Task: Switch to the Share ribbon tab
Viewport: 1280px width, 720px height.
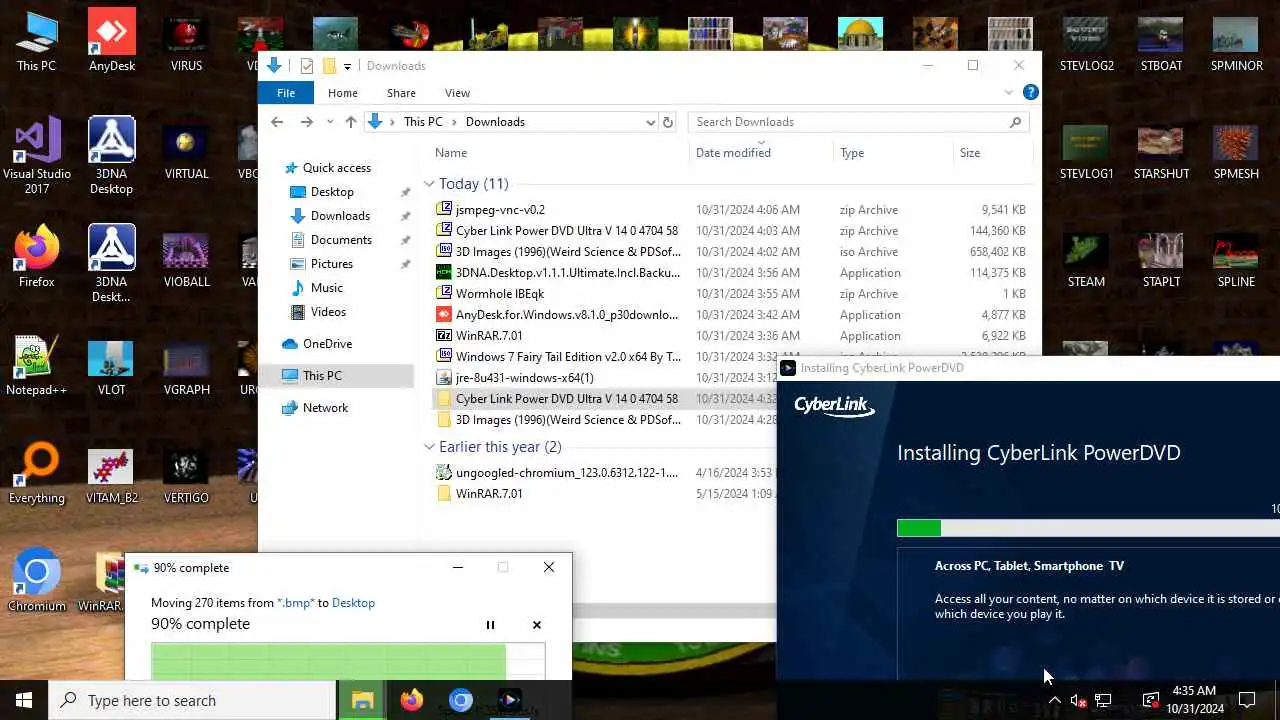Action: coord(401,93)
